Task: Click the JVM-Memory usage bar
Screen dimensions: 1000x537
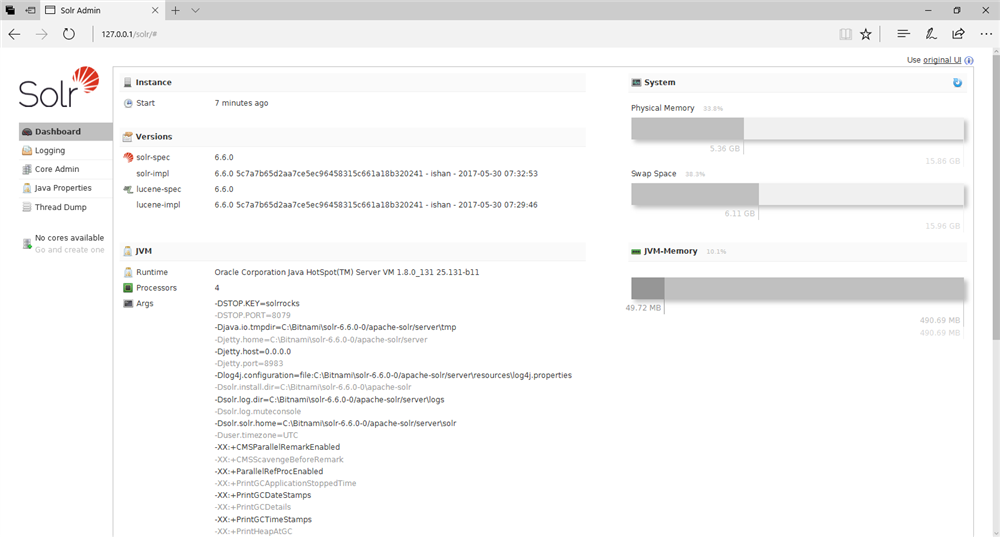Action: (797, 288)
